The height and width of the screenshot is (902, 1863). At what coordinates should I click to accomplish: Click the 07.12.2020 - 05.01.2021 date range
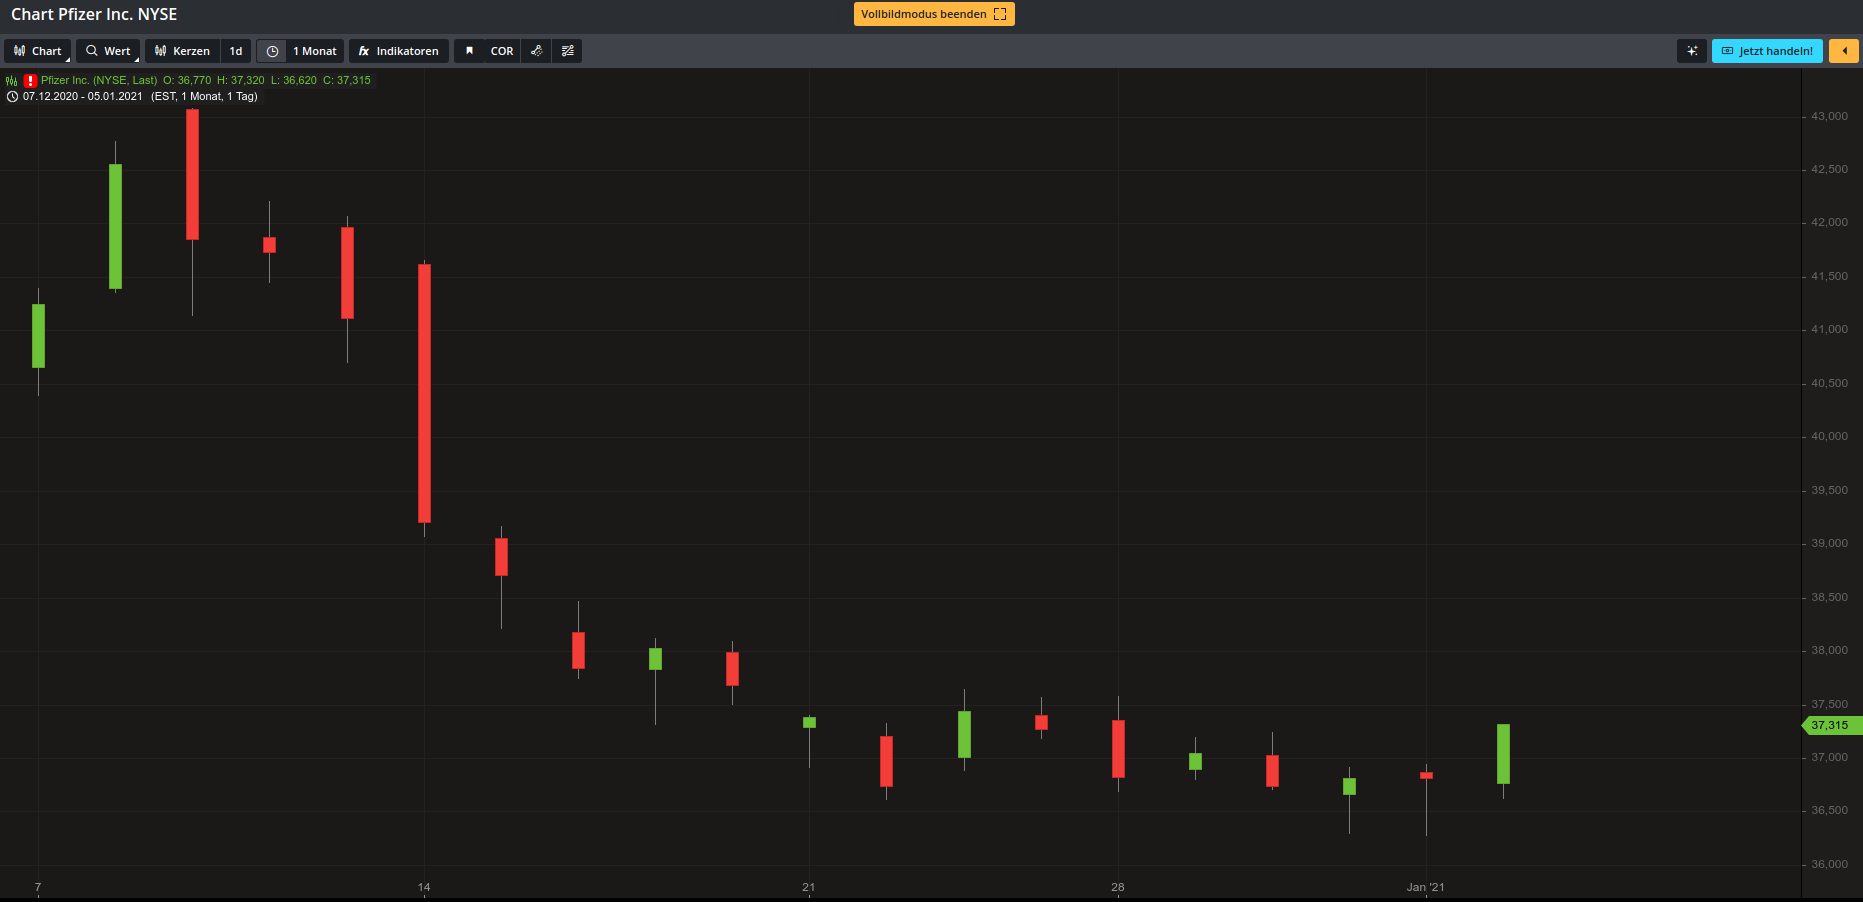coord(83,96)
